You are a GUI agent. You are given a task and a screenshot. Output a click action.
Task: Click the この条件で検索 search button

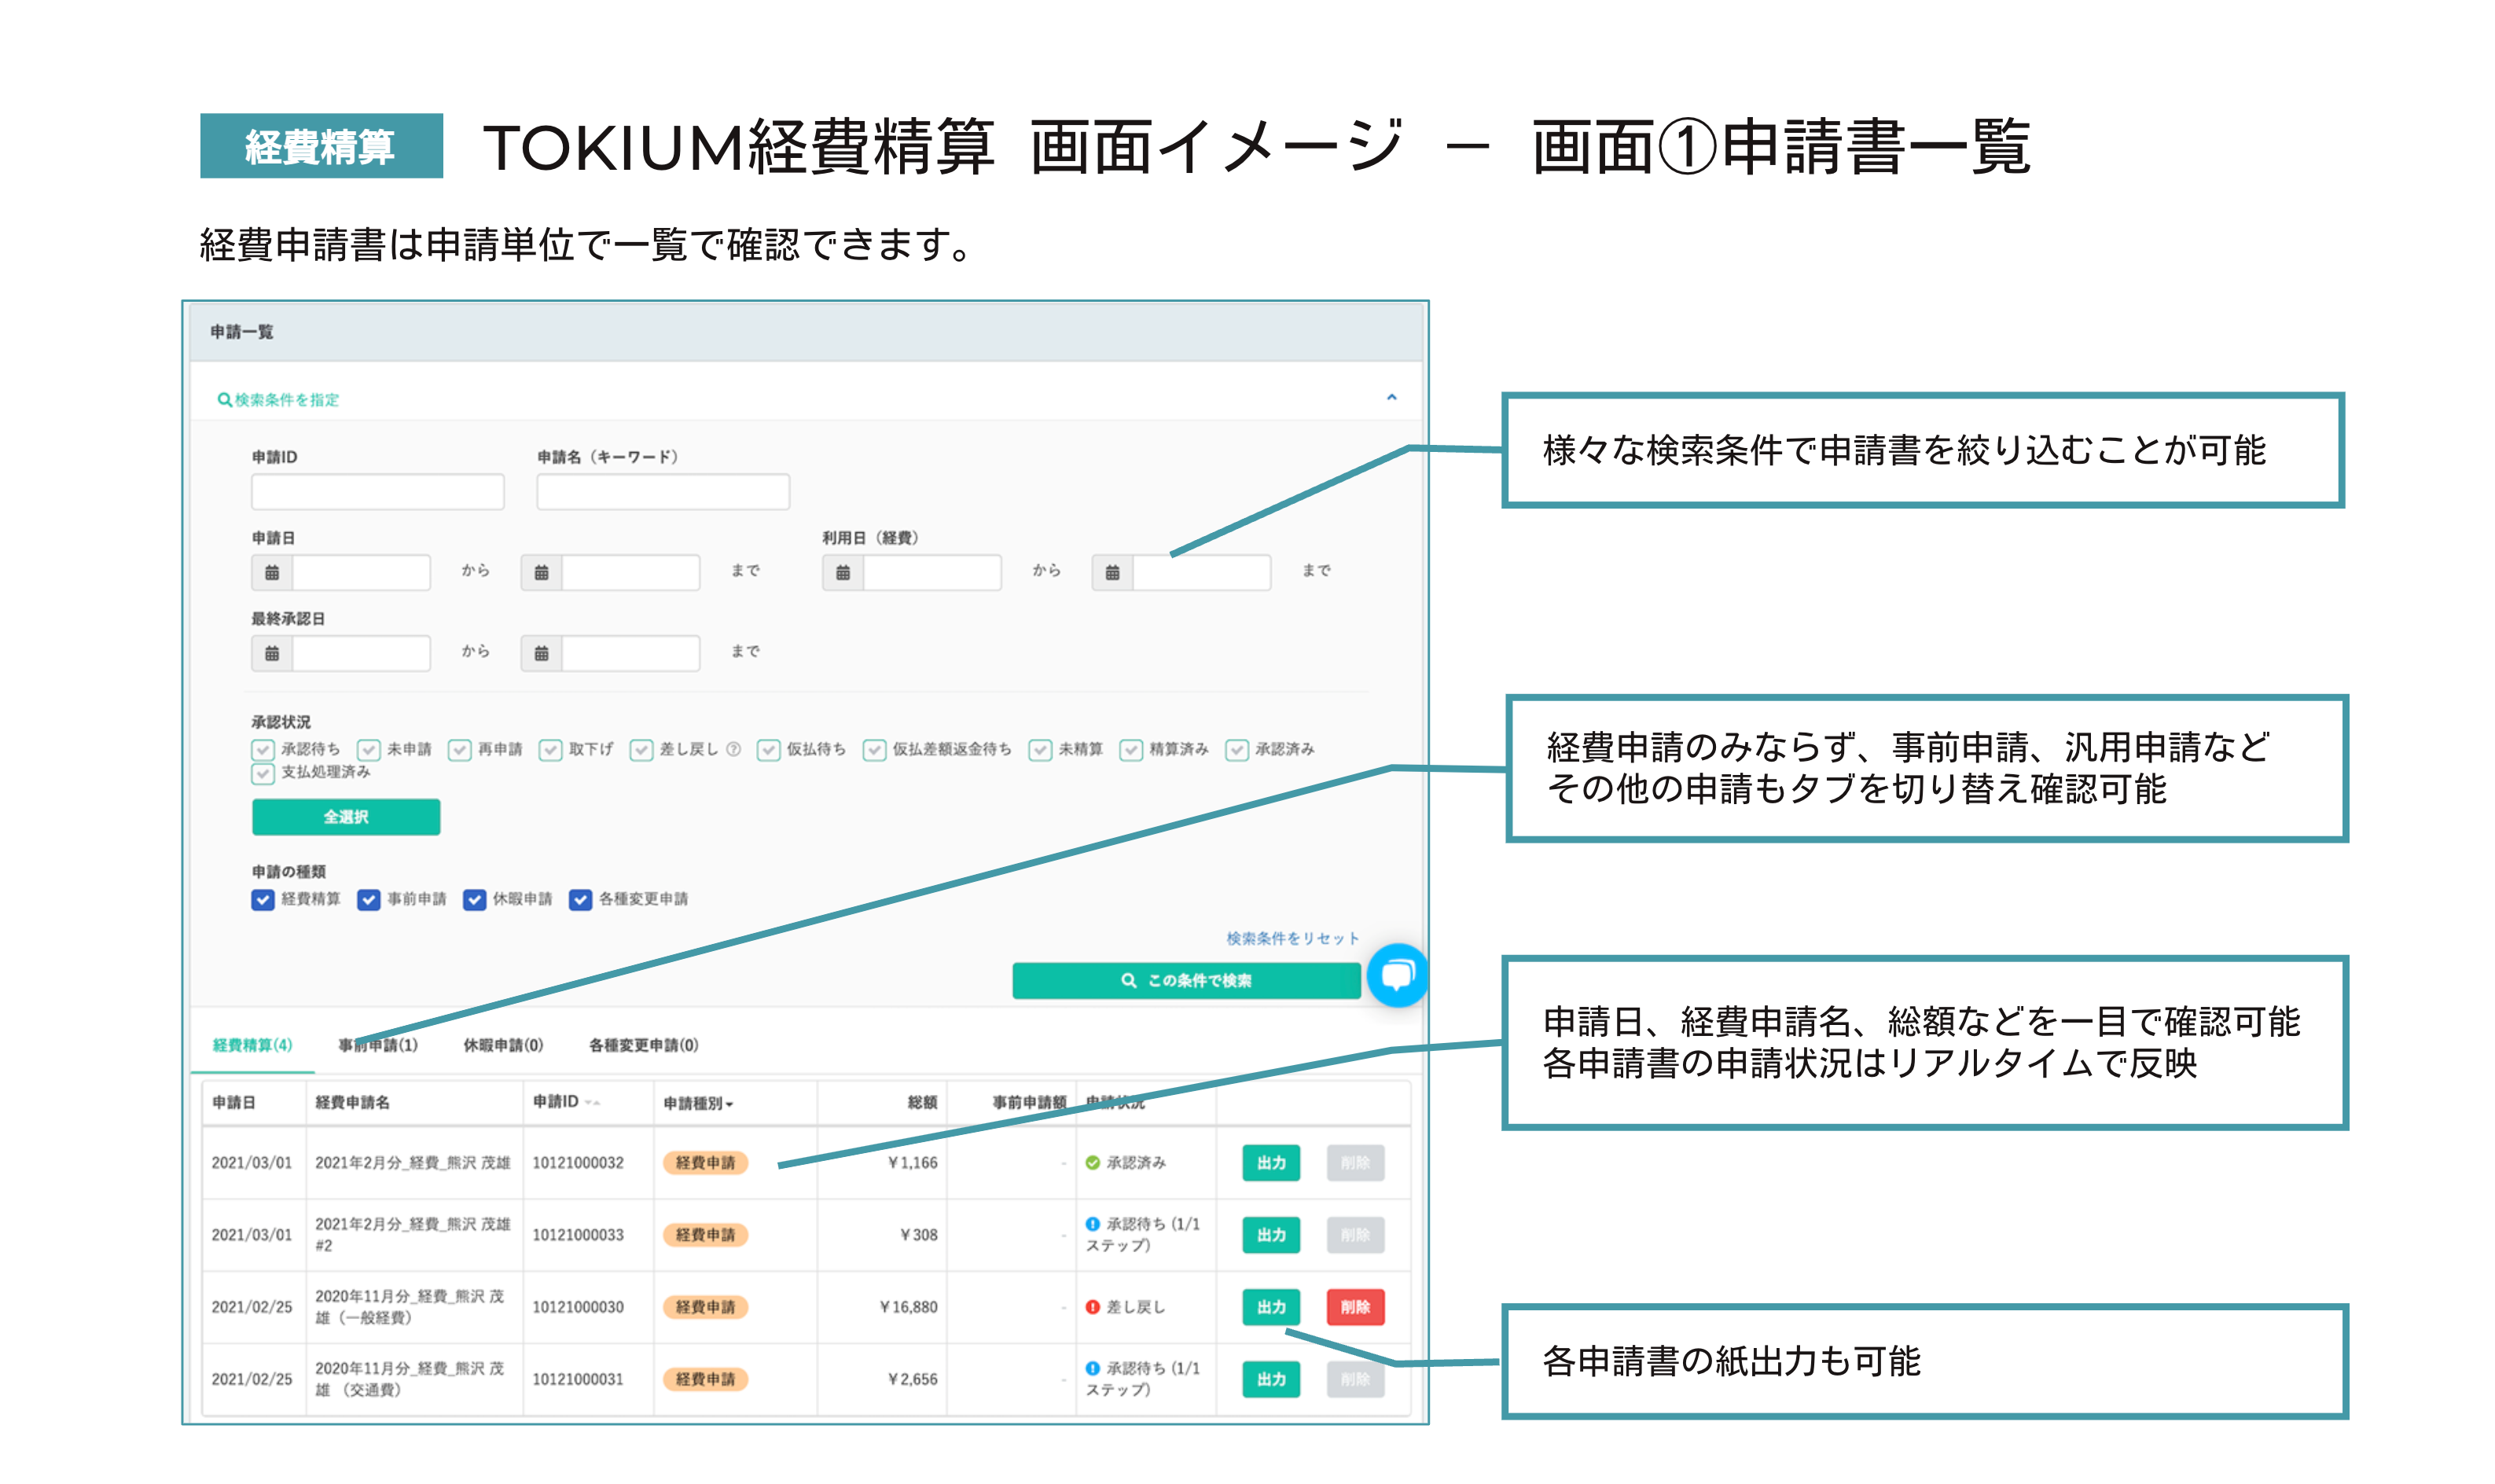click(x=1186, y=981)
